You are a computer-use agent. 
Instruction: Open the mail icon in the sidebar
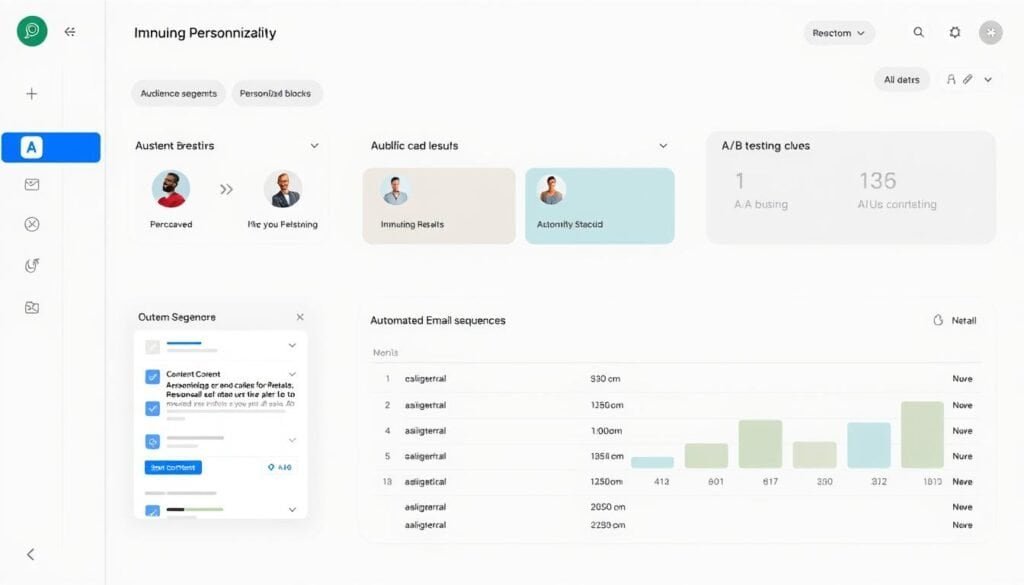31,184
